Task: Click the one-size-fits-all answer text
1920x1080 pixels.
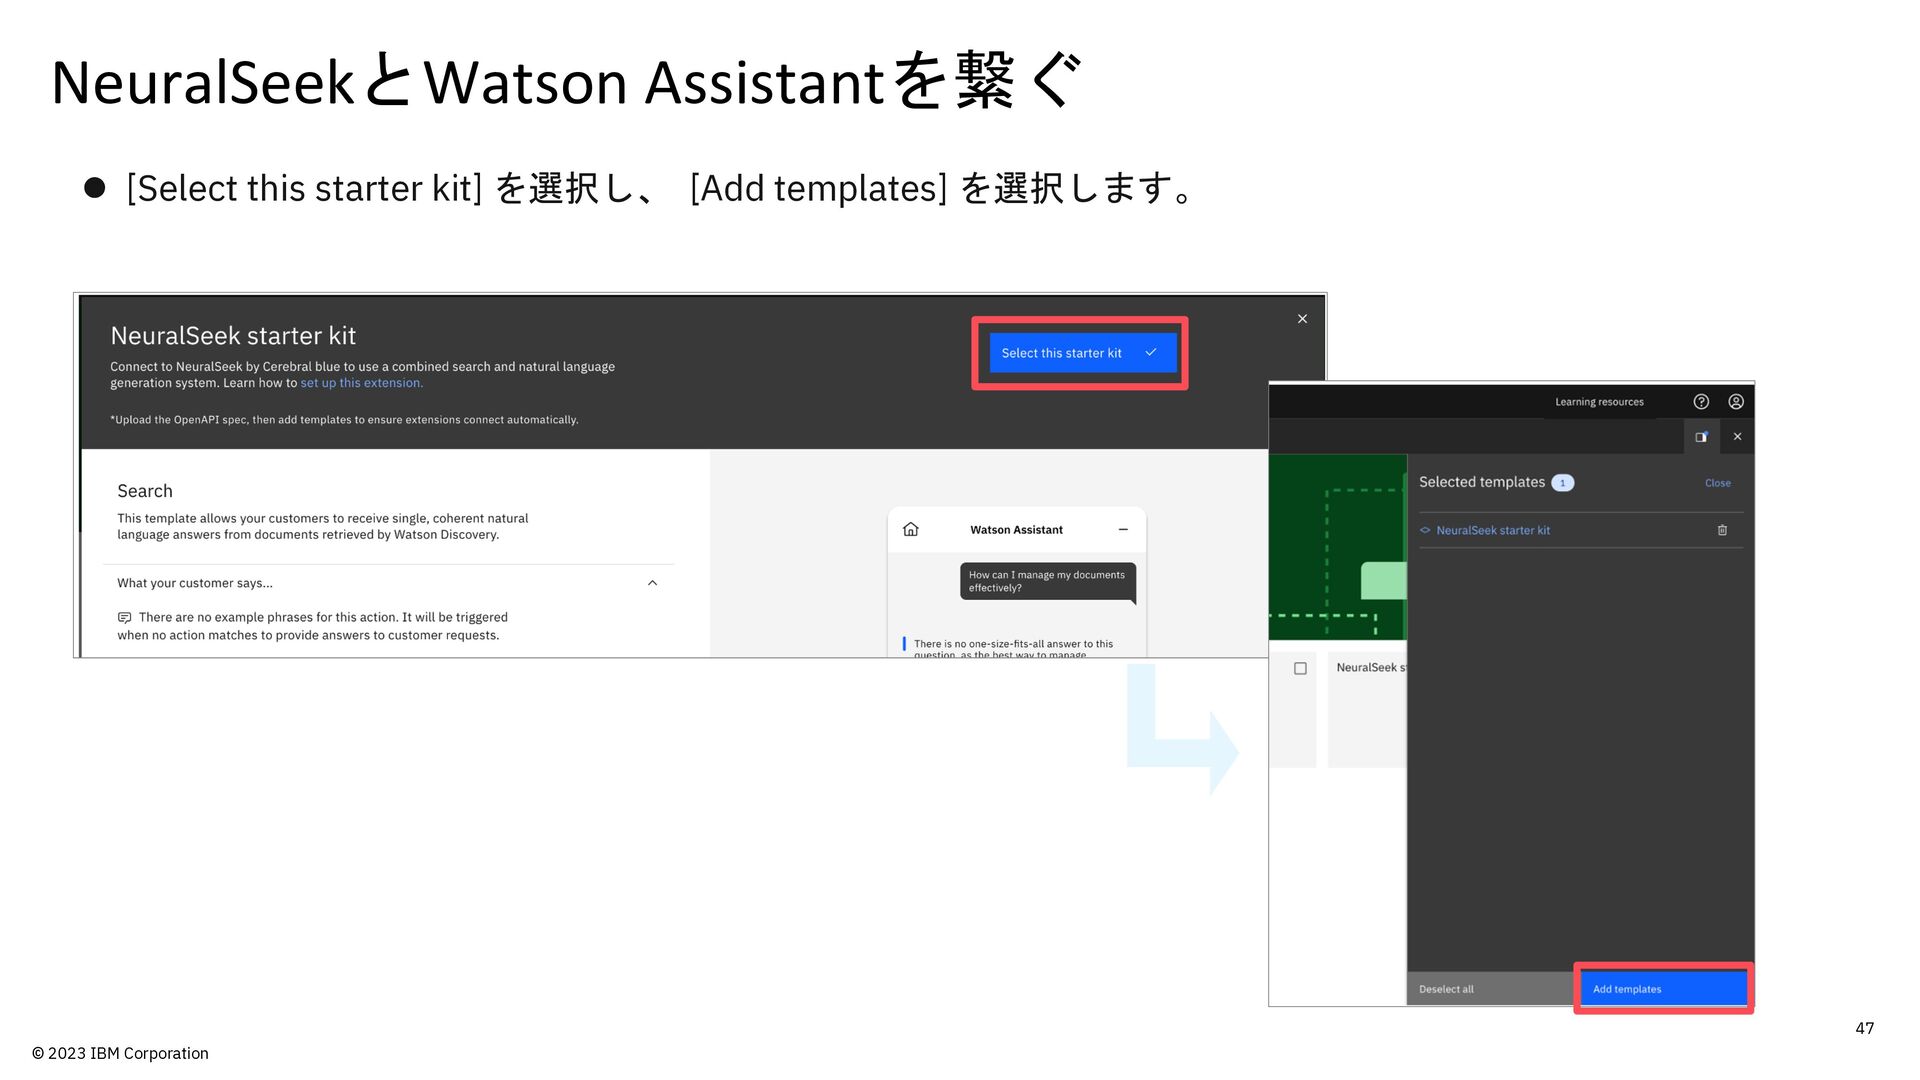Action: [x=1012, y=649]
